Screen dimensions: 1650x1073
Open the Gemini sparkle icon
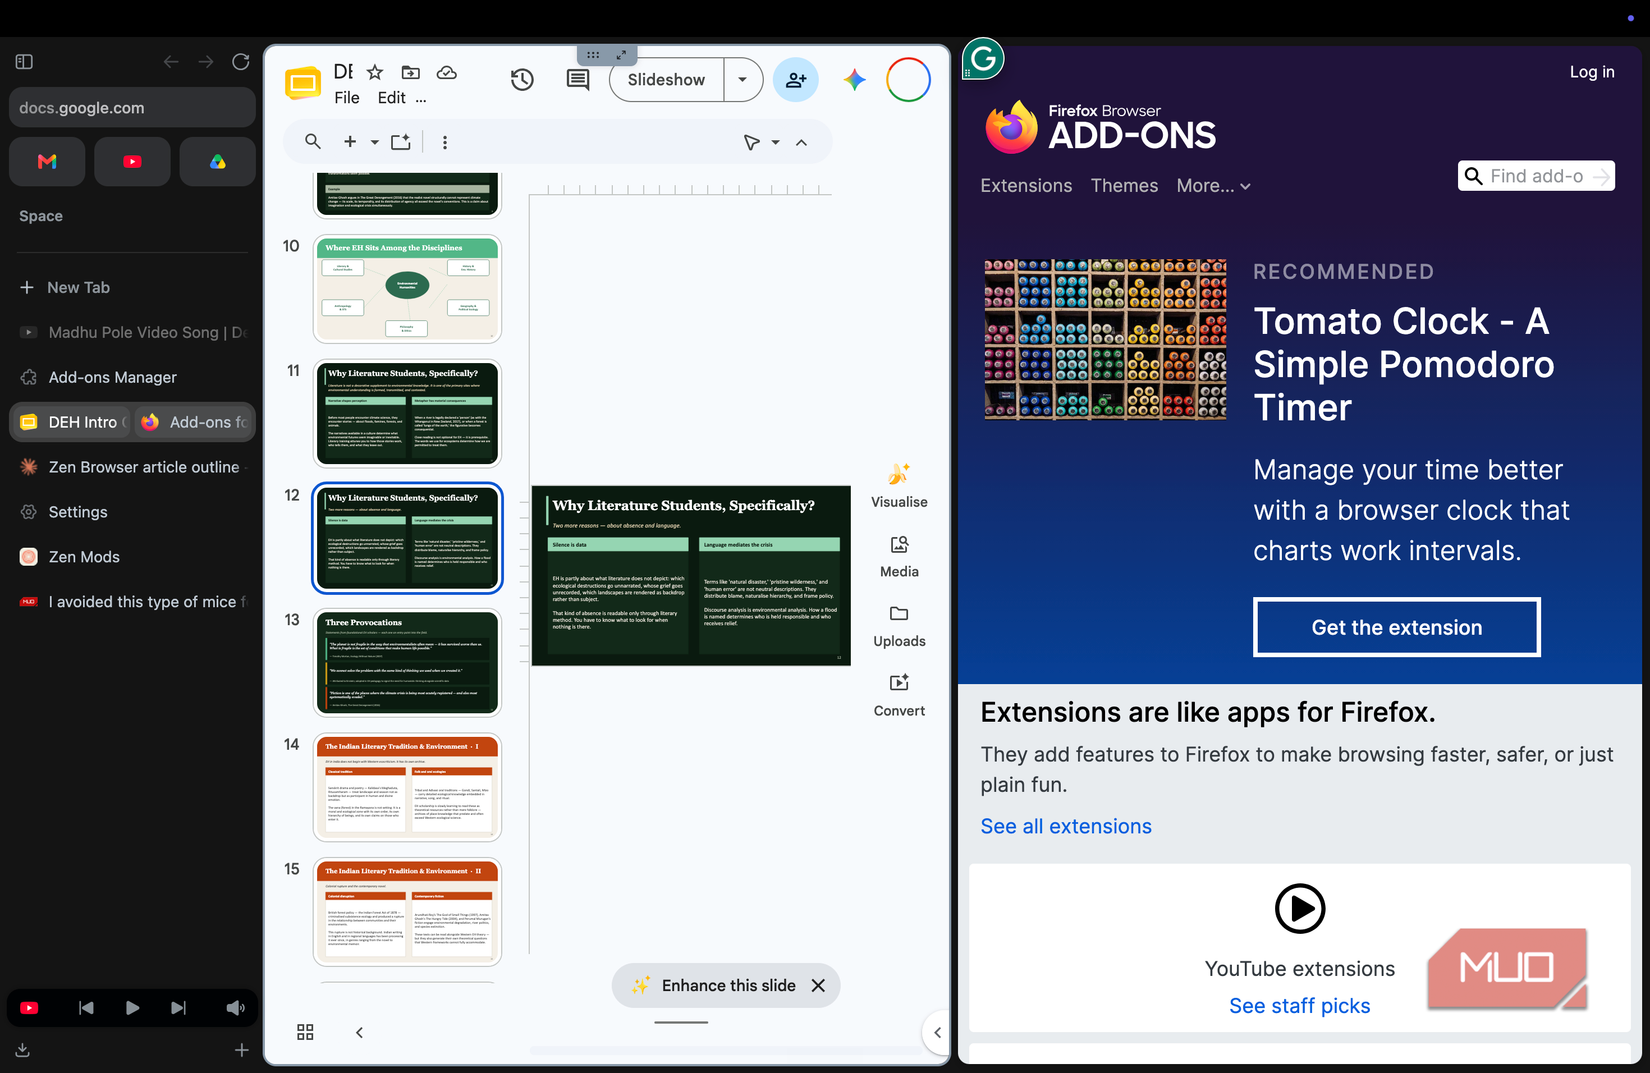point(854,80)
